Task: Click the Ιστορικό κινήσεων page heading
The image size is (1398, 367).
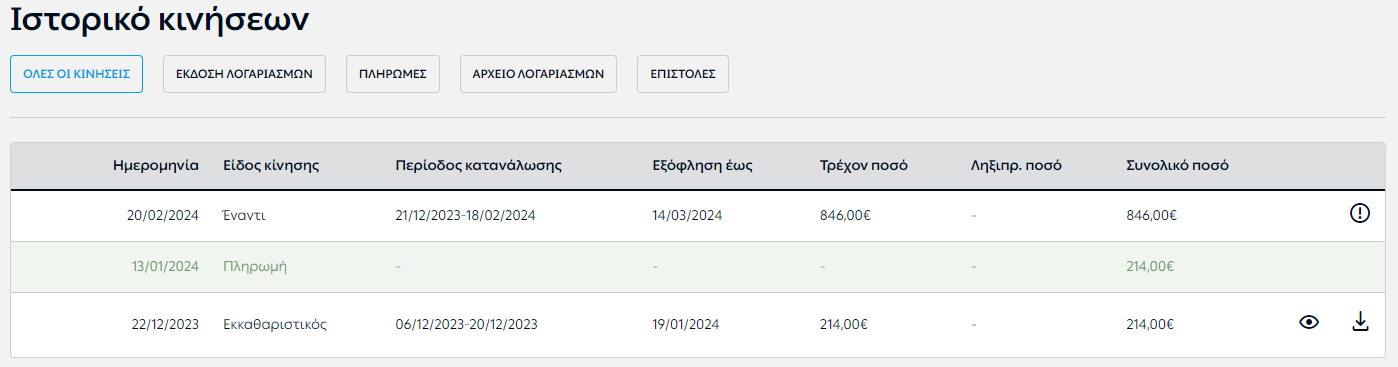Action: 159,19
